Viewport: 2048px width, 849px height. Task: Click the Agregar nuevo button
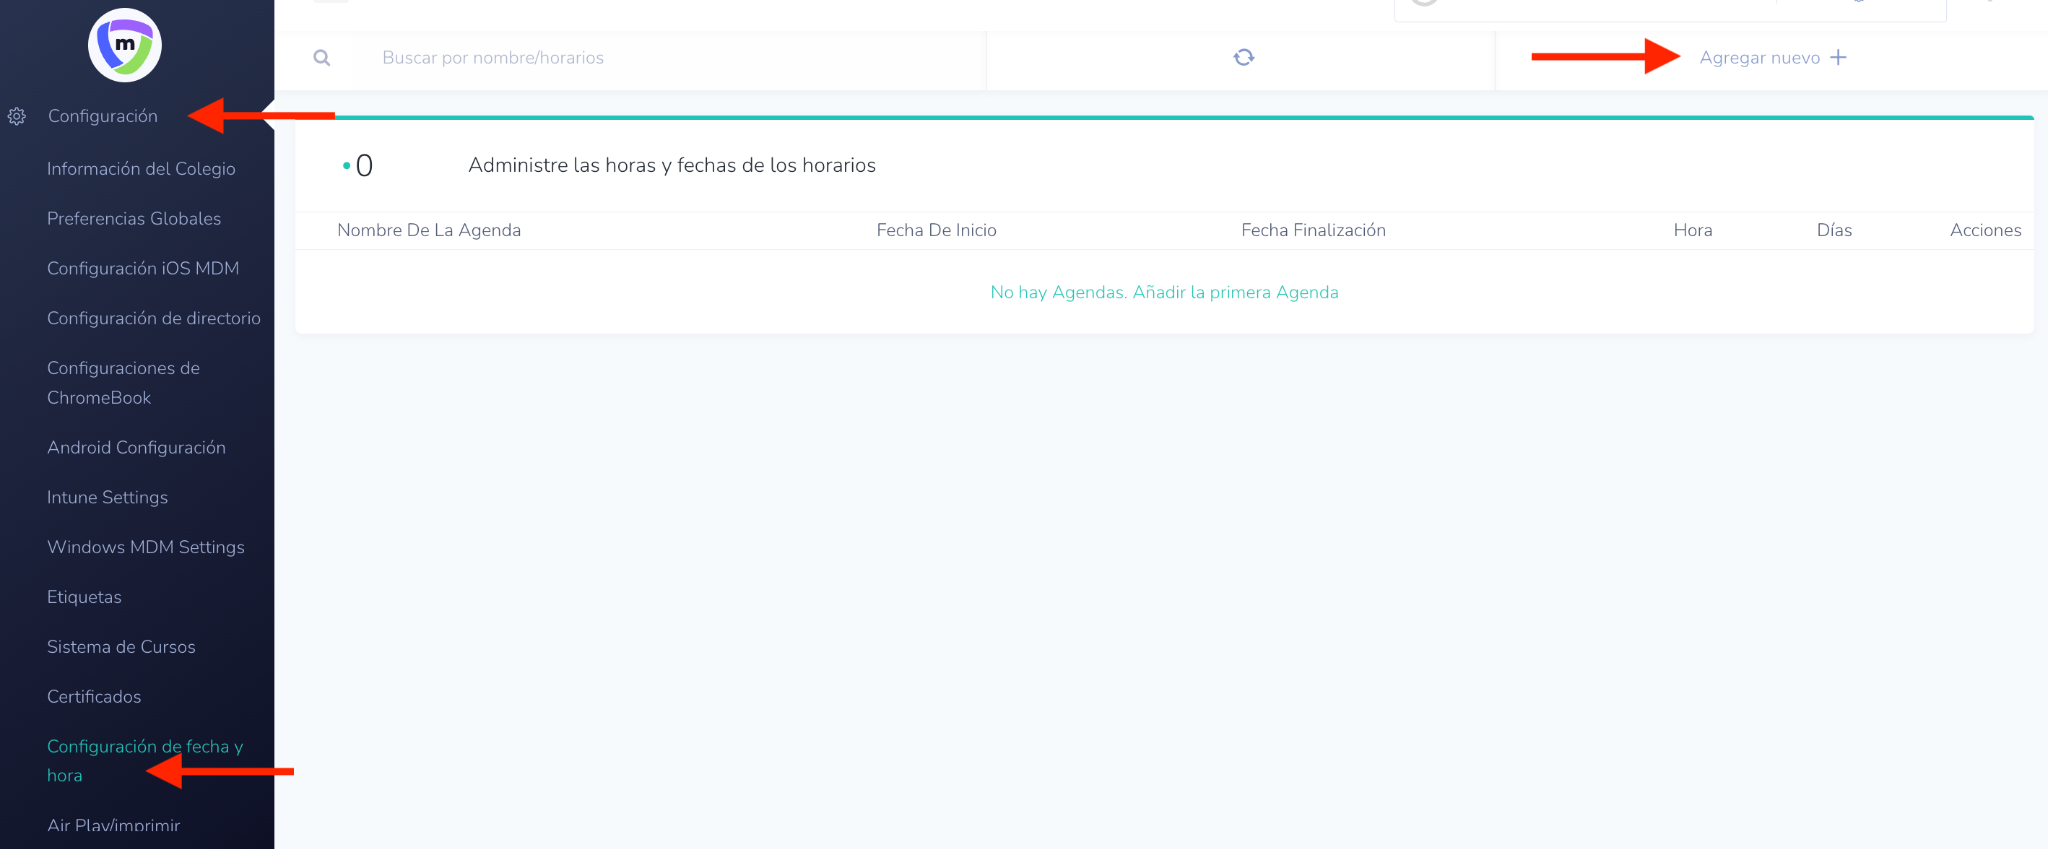pyautogui.click(x=1760, y=58)
